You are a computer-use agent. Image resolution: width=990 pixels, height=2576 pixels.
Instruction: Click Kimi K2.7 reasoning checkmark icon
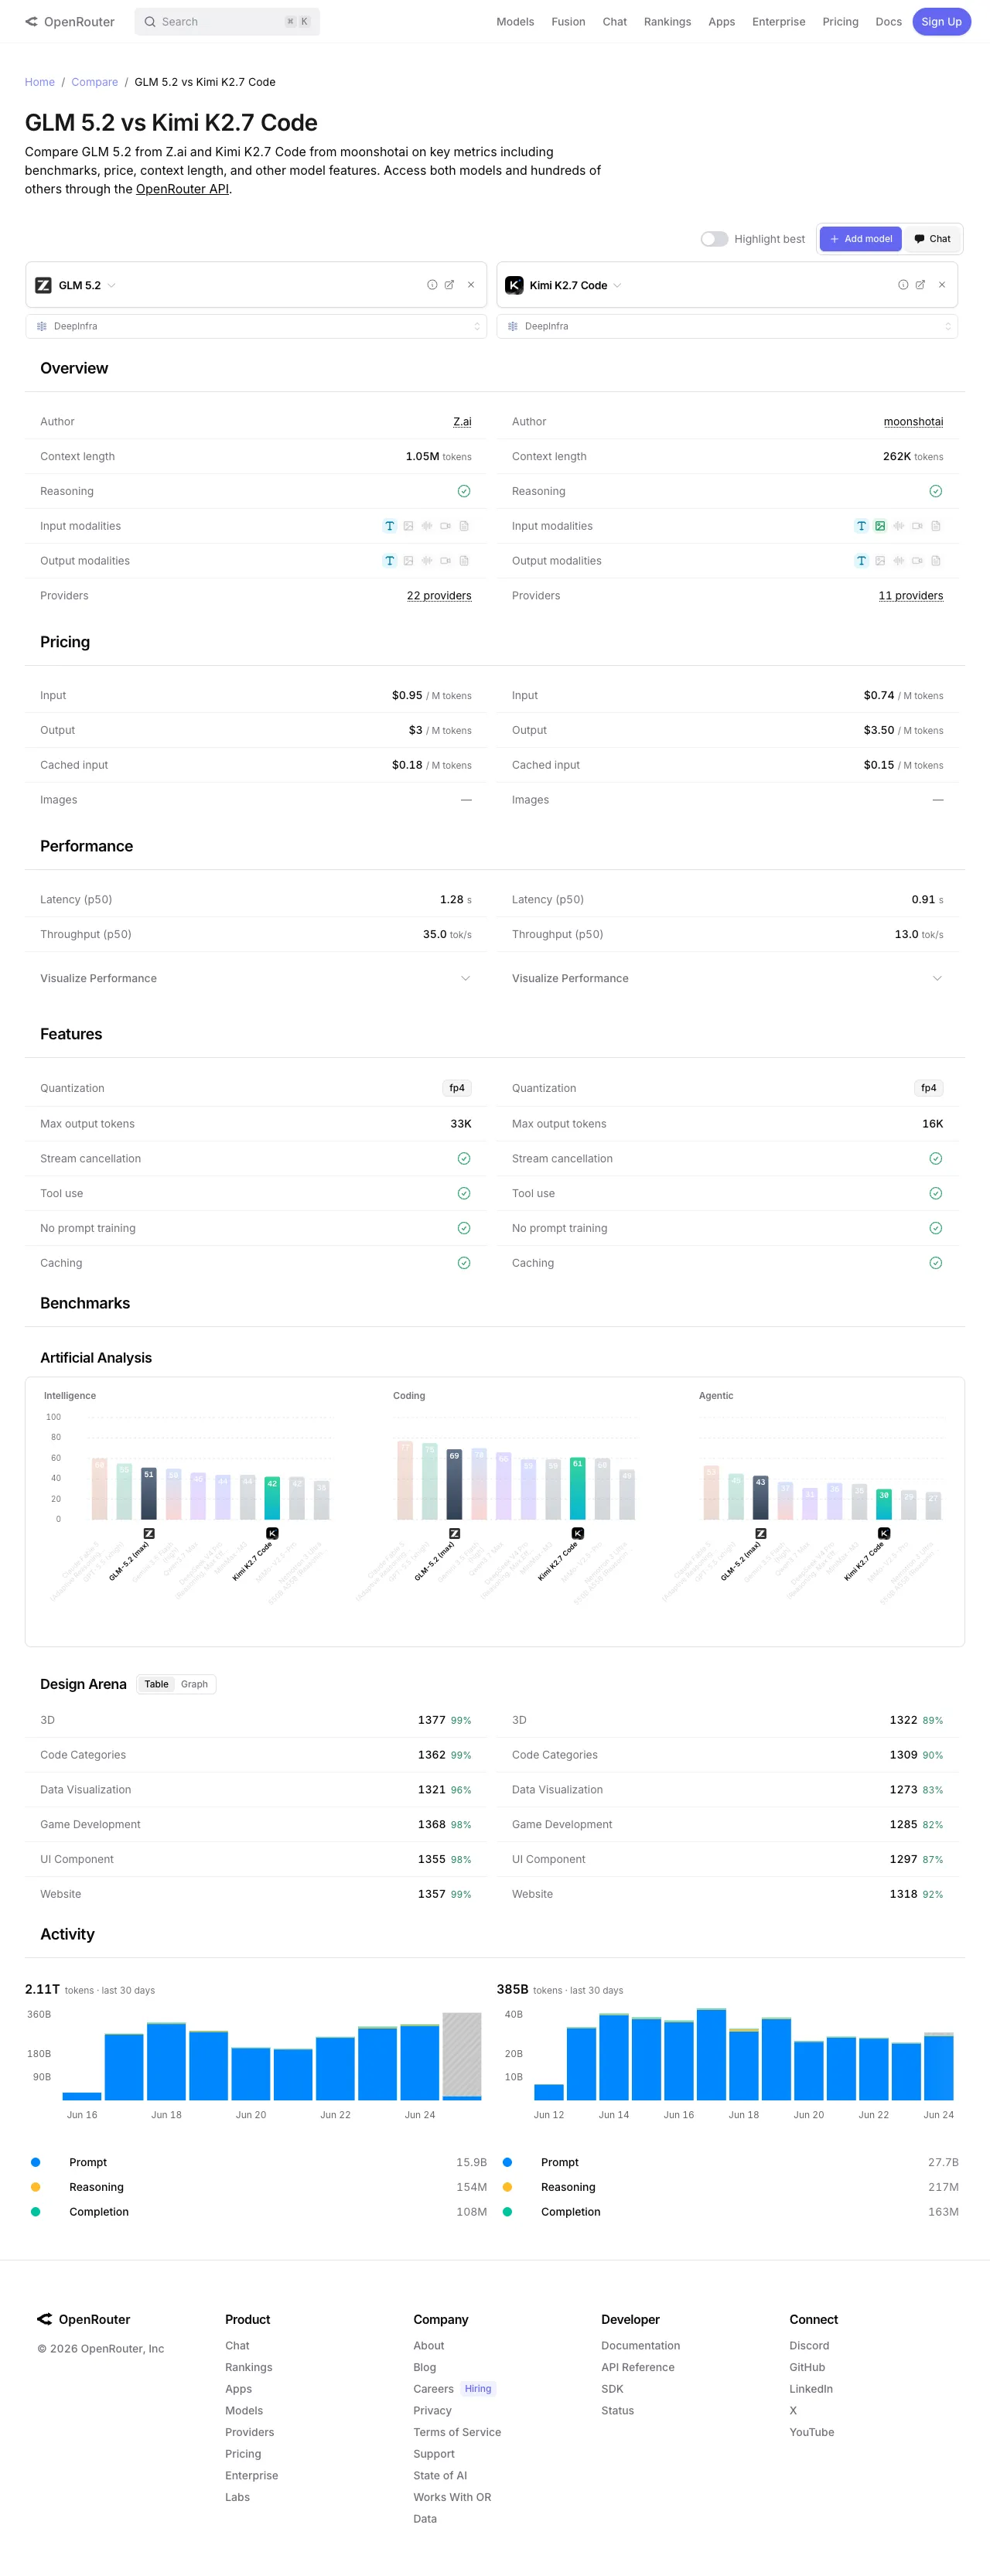[x=936, y=491]
